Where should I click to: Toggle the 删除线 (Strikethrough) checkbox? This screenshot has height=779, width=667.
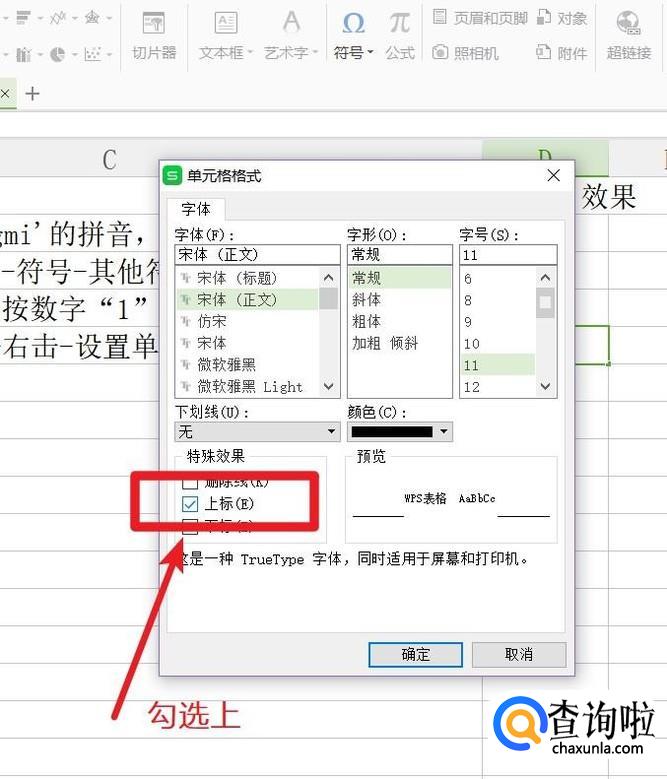pos(190,483)
